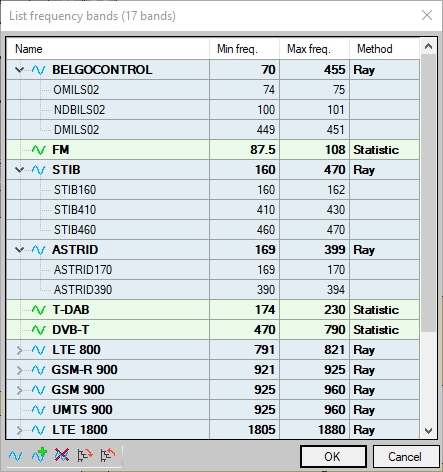Click the blue wave icon beside GSM 900
Screen dimensions: 443x472
(x=39, y=390)
